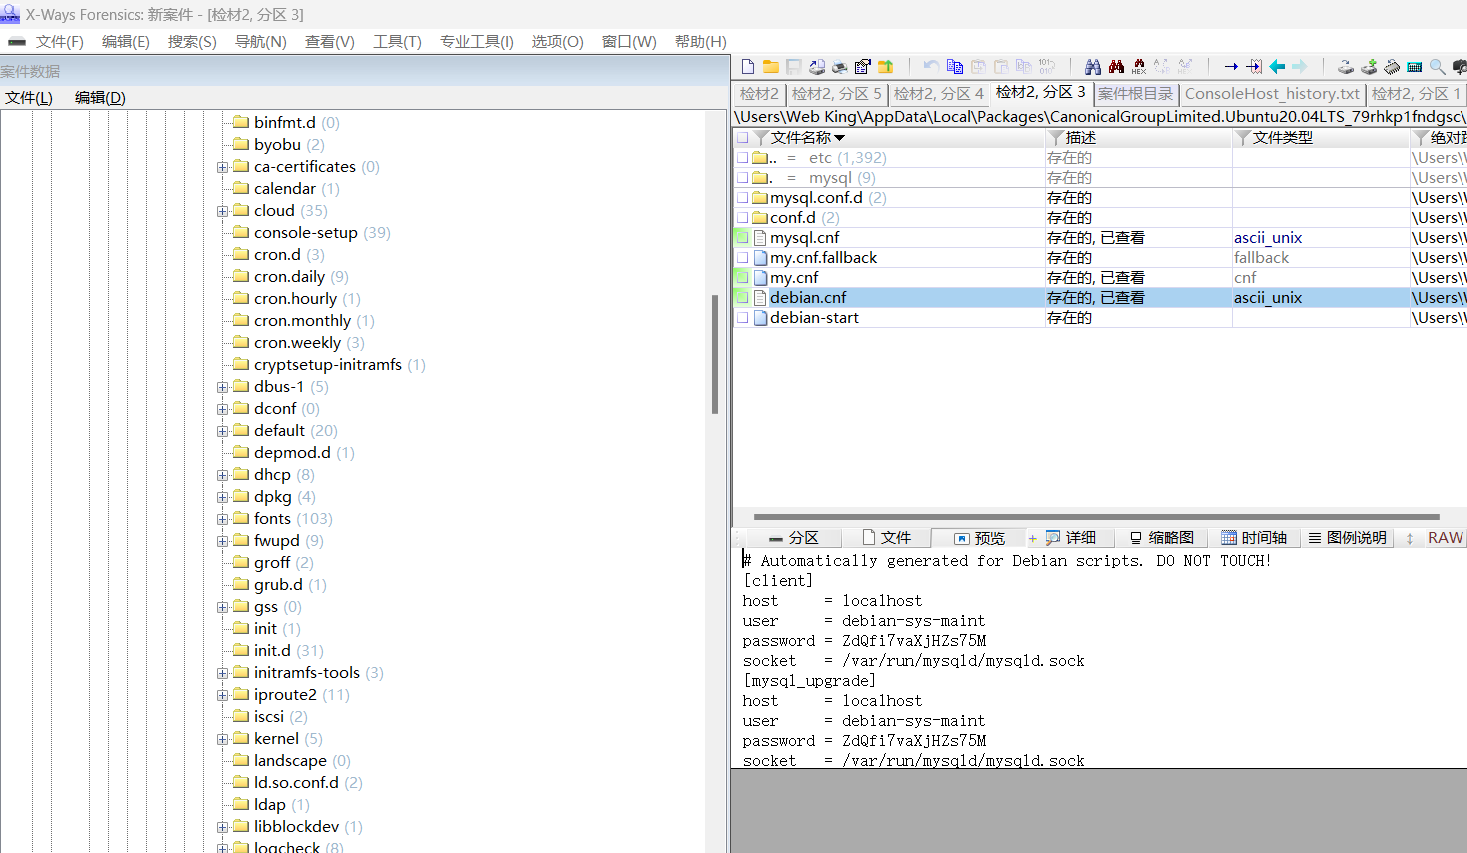The height and width of the screenshot is (853, 1467).
Task: Expand the cloud folder node
Action: pos(223,211)
